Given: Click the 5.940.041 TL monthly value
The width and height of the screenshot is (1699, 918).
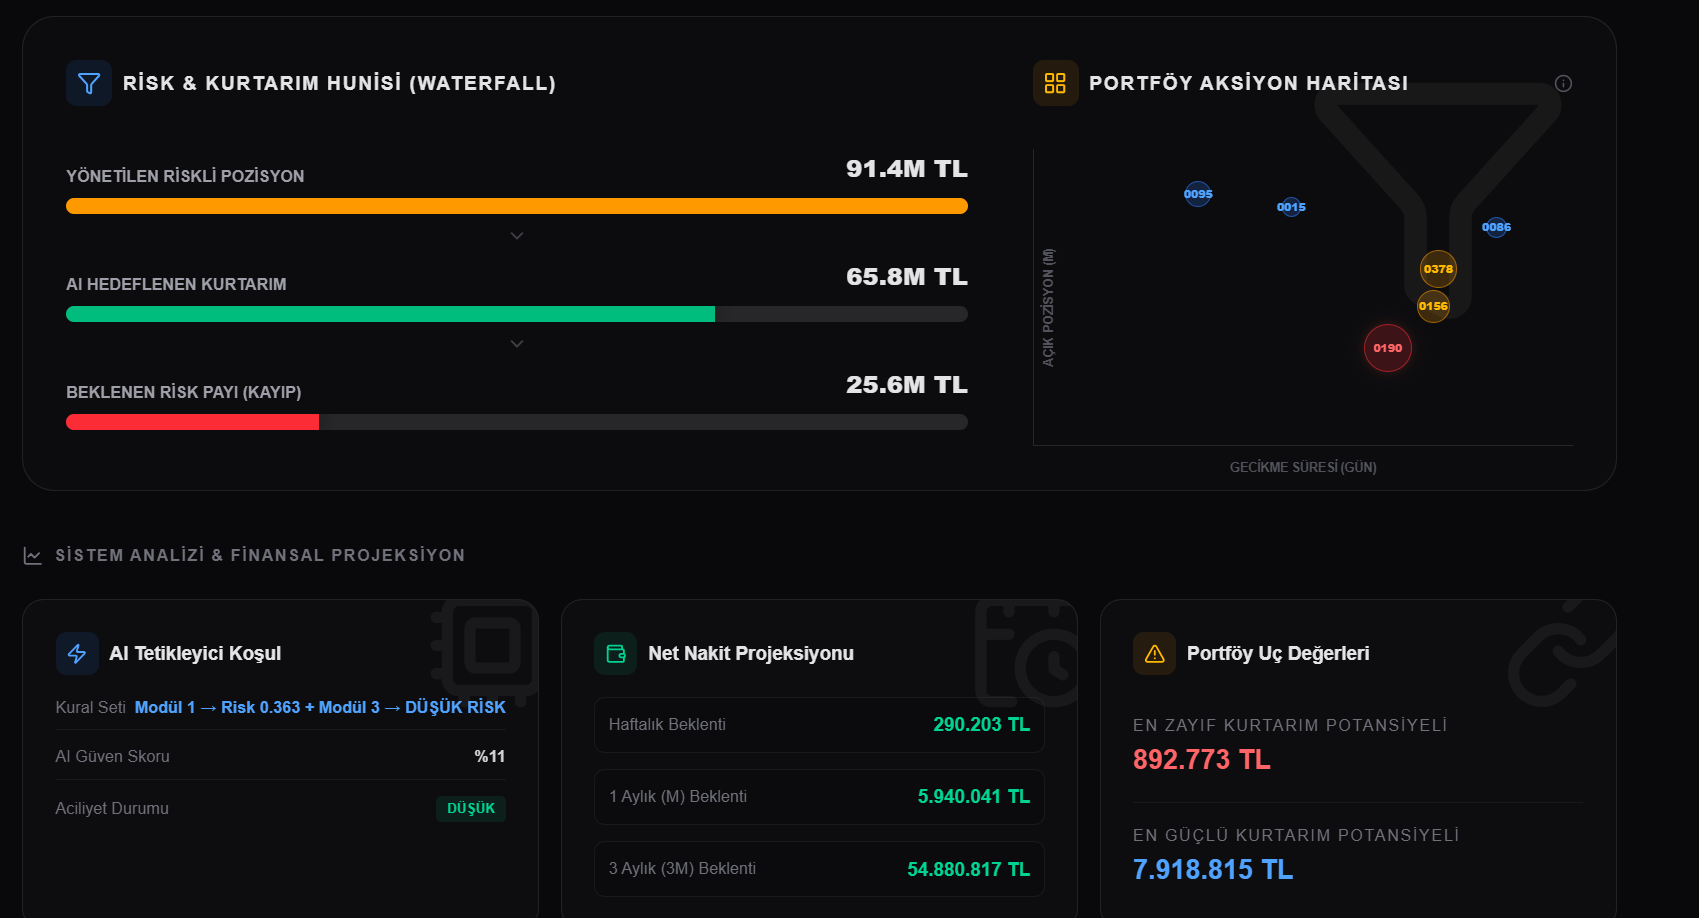Looking at the screenshot, I should pos(974,797).
